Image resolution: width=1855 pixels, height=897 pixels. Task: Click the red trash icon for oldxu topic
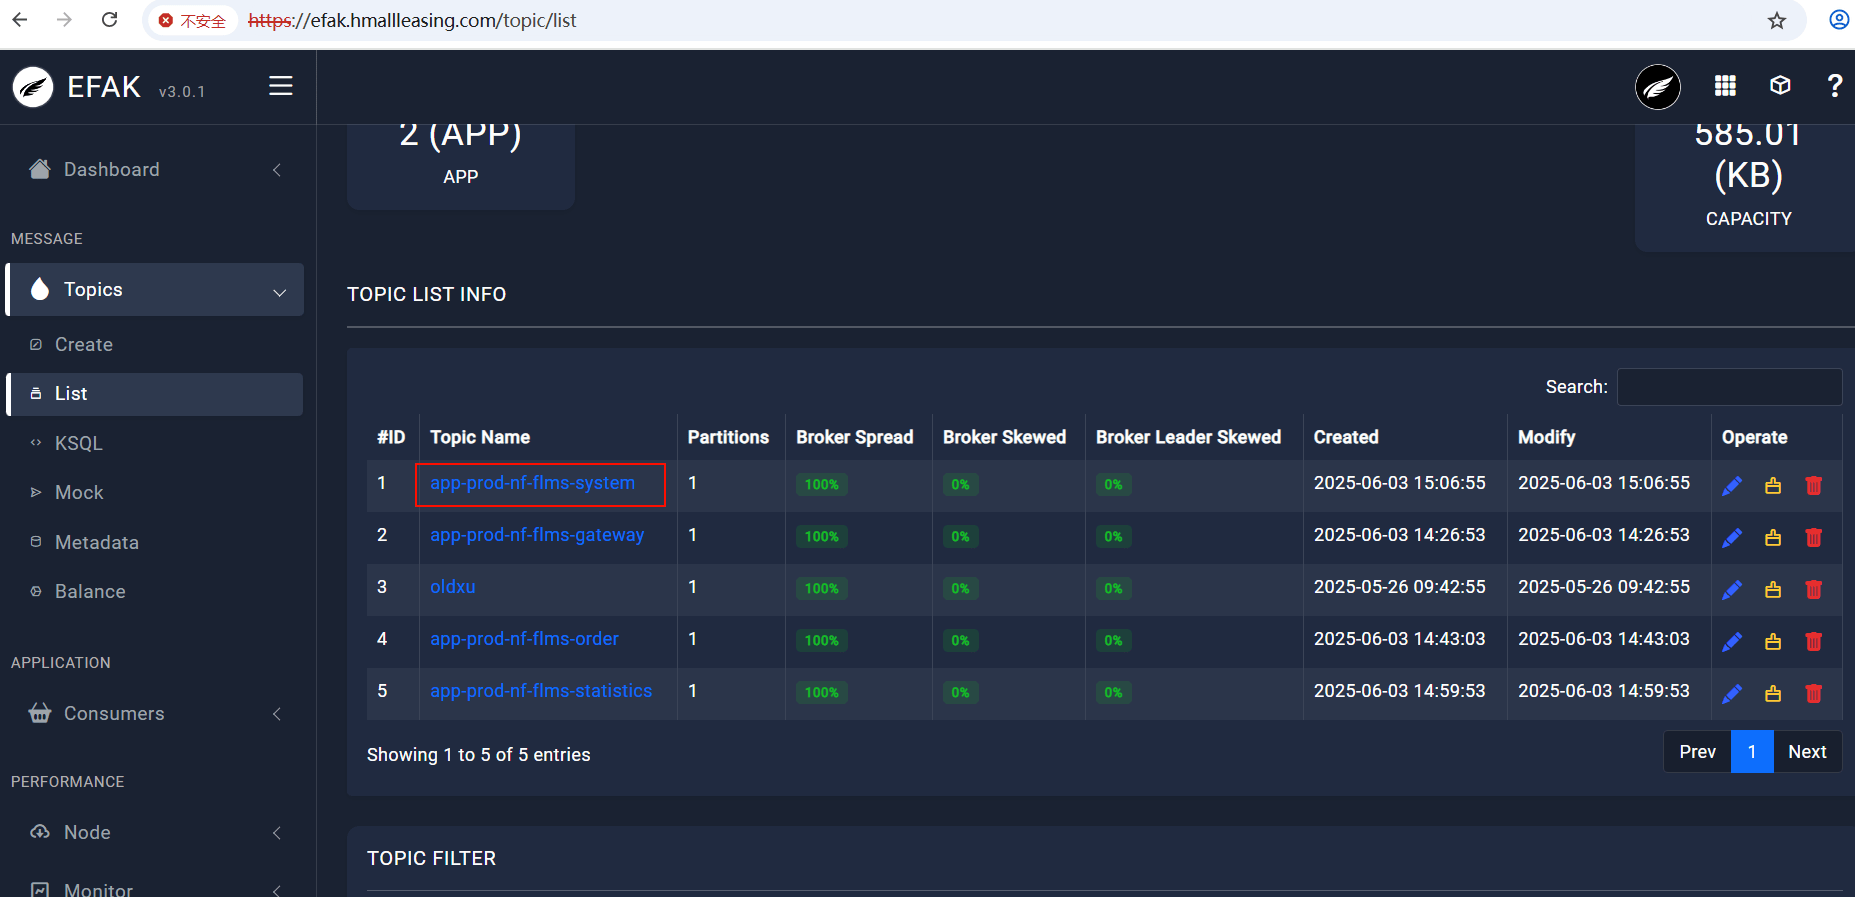click(x=1813, y=590)
